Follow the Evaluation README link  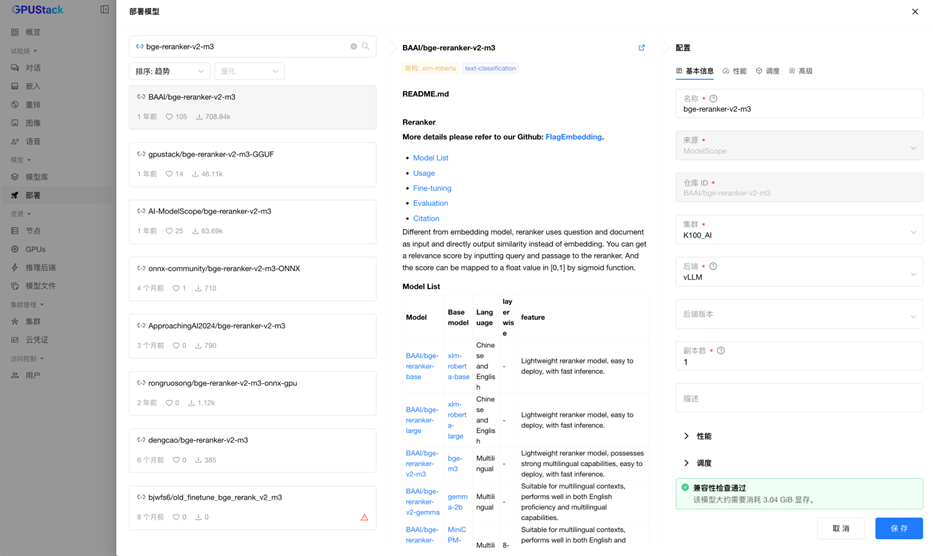(431, 203)
